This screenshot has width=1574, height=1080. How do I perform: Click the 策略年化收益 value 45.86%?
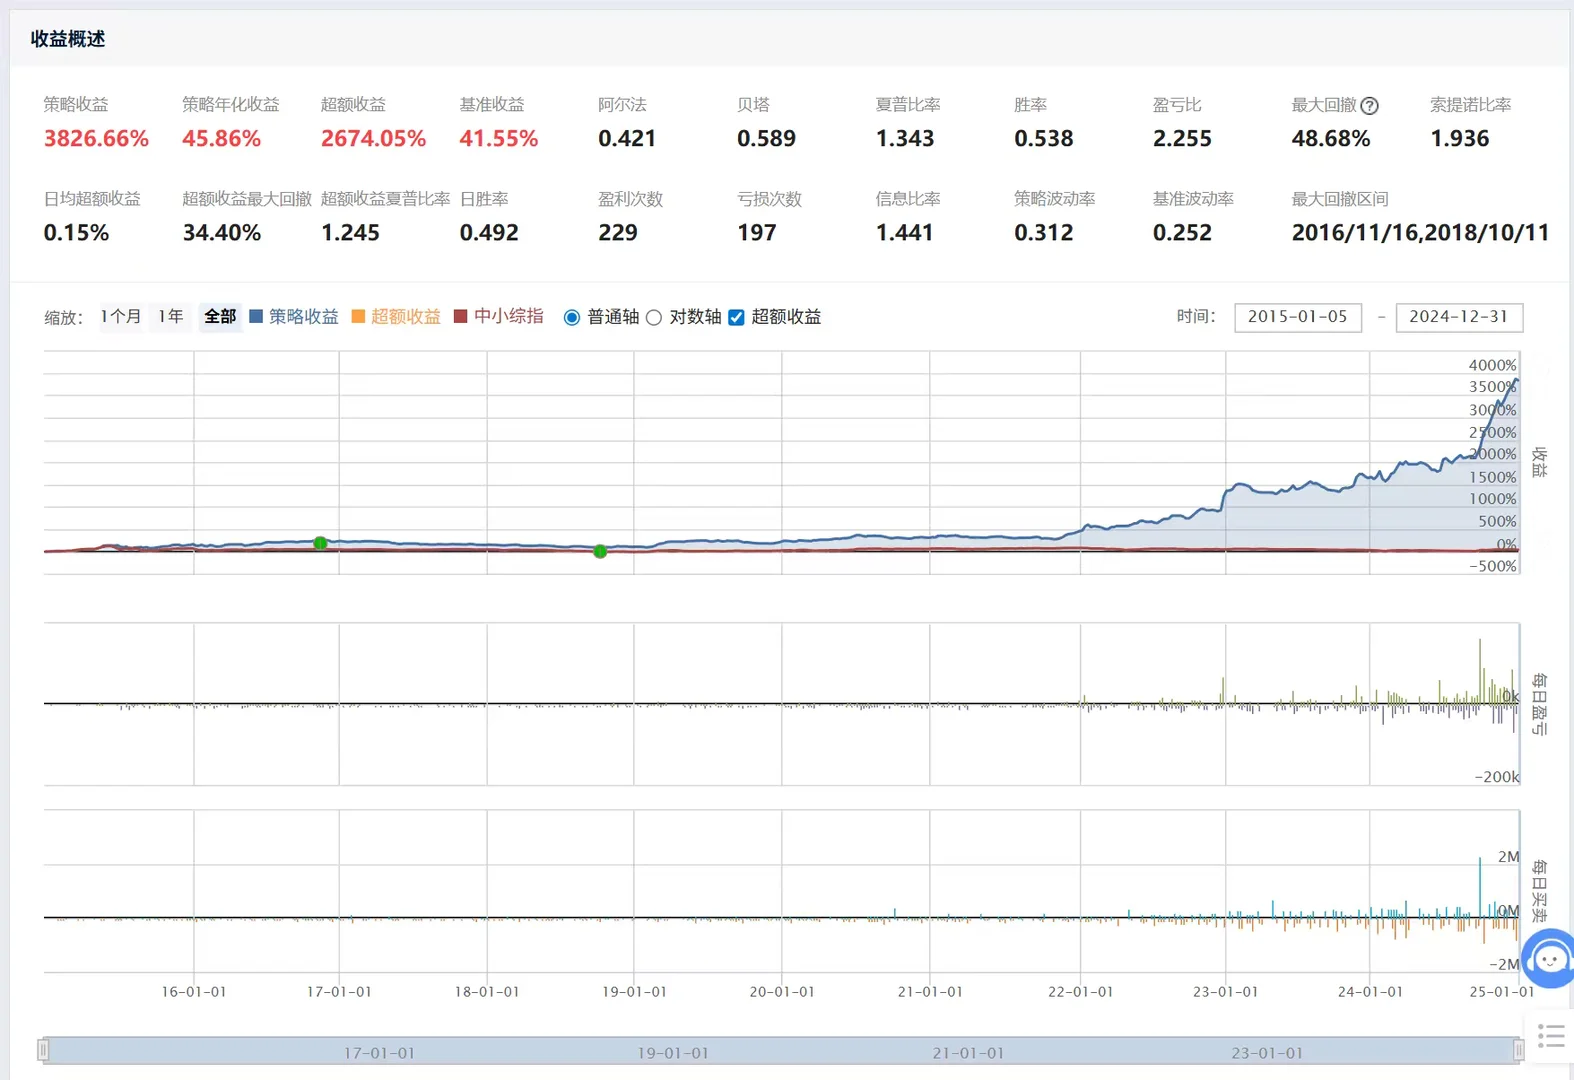click(x=221, y=138)
